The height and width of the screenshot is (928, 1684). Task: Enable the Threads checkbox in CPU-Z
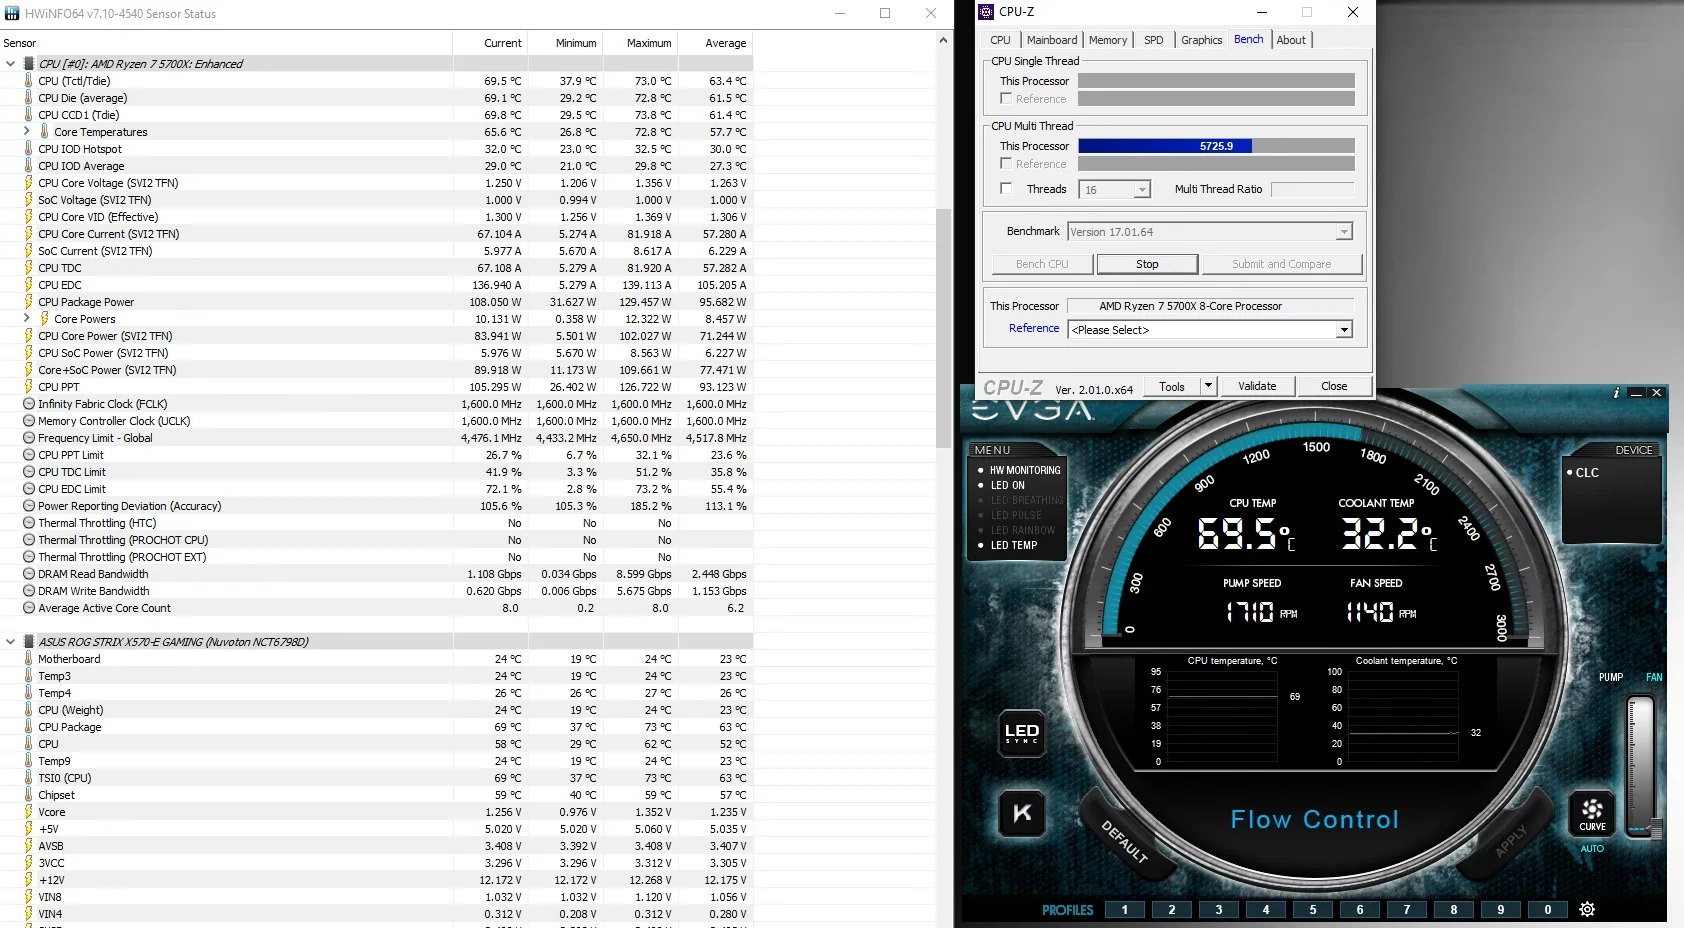point(1006,188)
